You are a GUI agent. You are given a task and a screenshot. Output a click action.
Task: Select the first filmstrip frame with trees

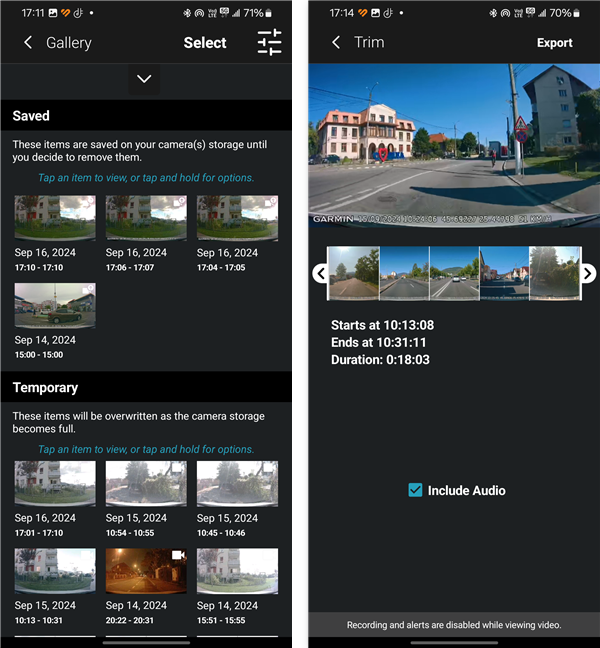tap(353, 273)
